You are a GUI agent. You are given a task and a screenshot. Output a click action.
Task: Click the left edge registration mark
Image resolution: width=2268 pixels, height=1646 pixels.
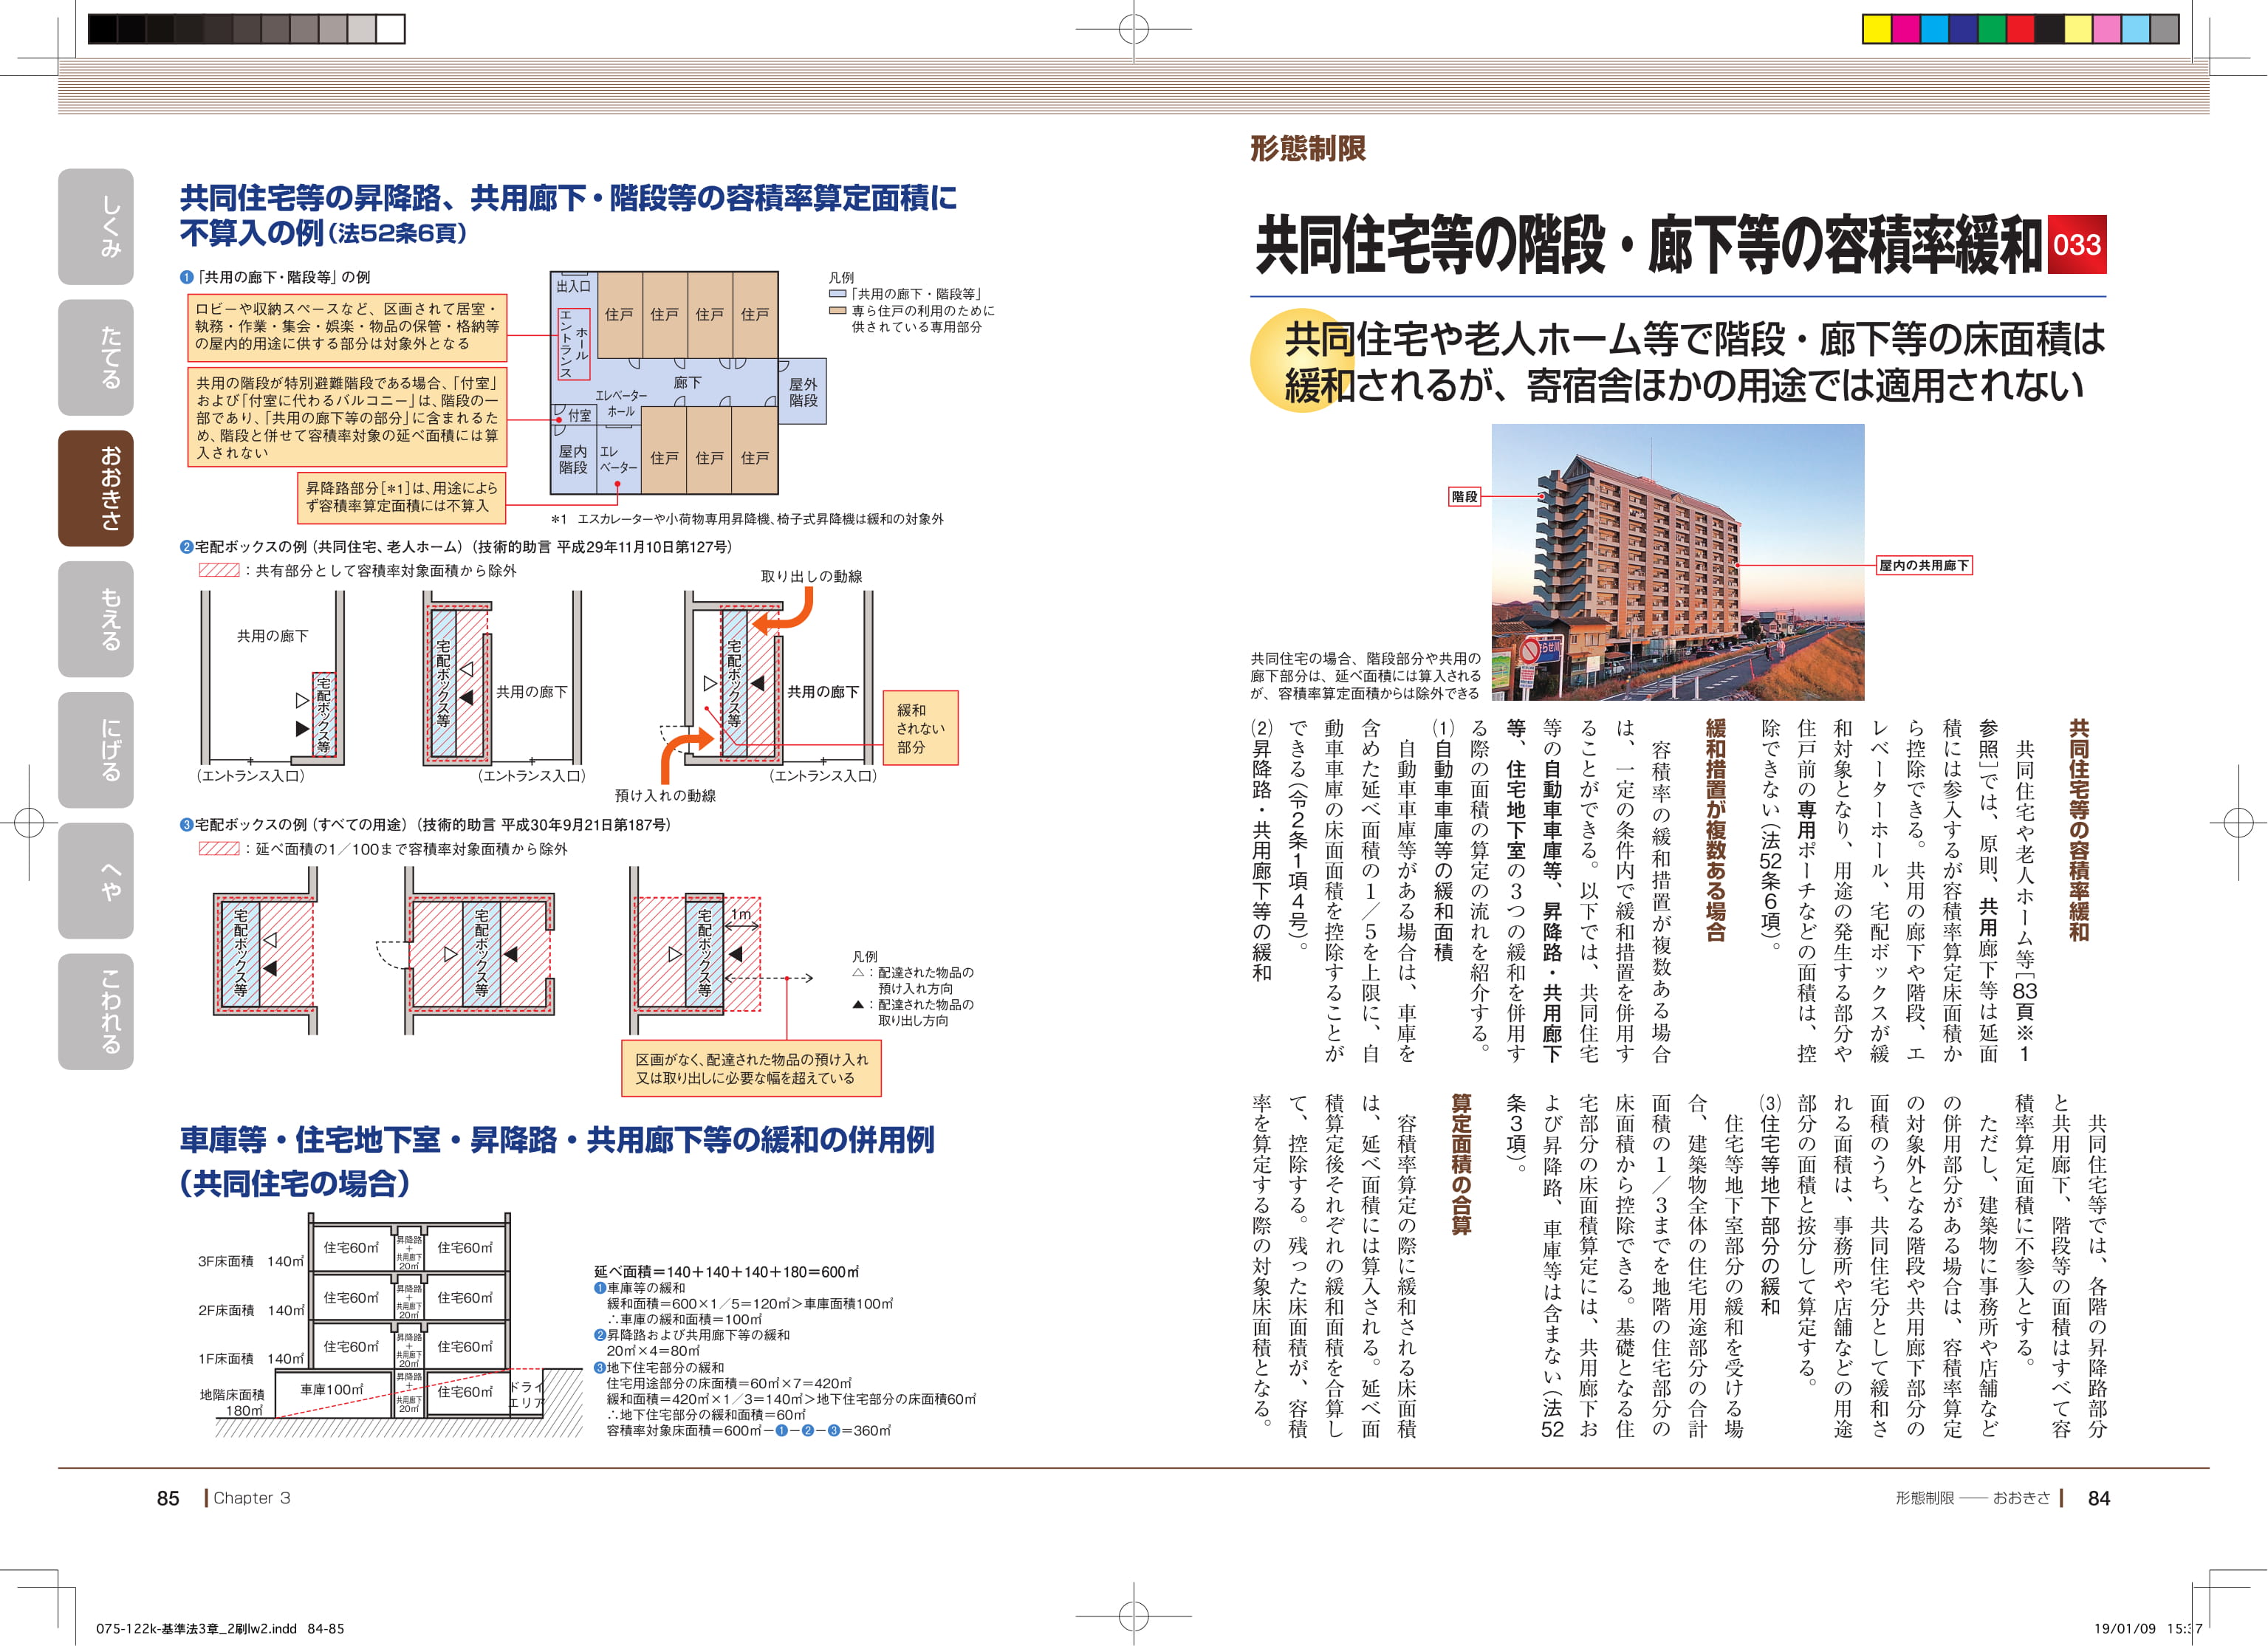tap(29, 823)
